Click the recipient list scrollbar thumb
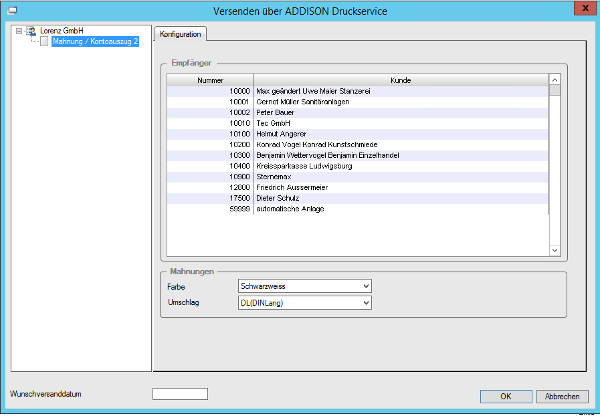The width and height of the screenshot is (600, 416). (554, 91)
